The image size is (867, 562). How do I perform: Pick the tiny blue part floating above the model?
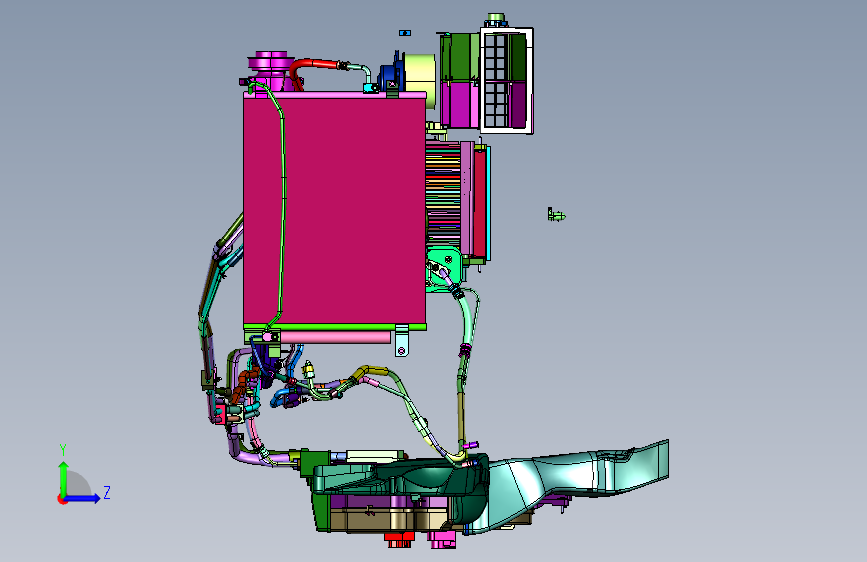[405, 33]
